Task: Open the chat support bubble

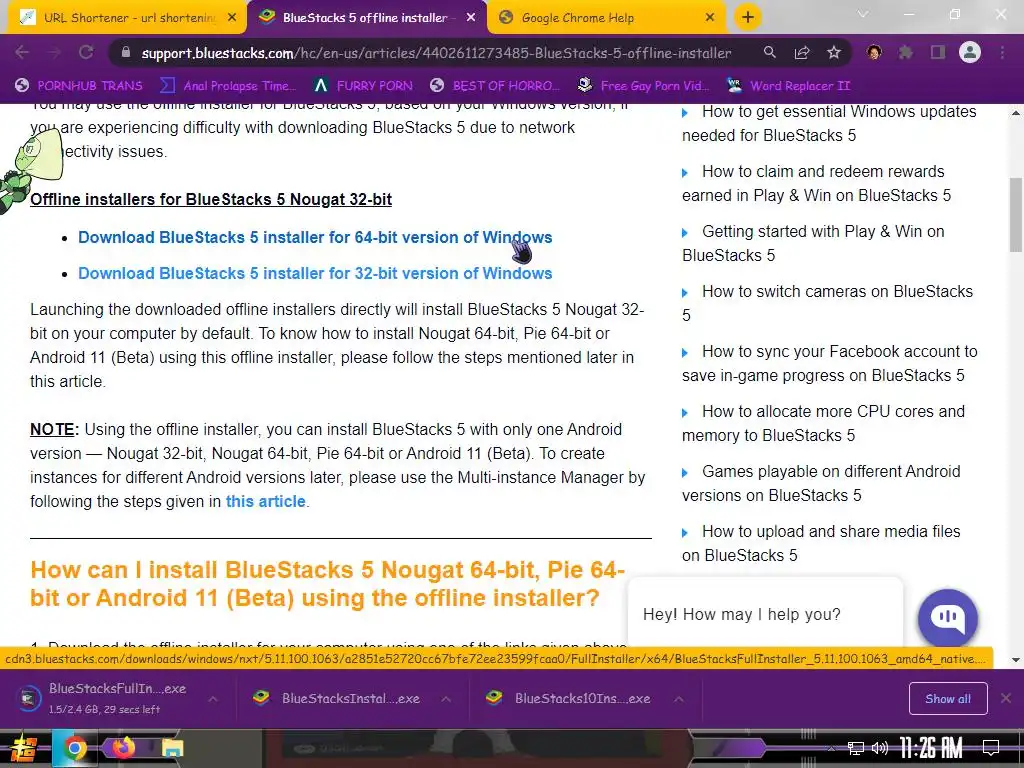Action: point(948,618)
